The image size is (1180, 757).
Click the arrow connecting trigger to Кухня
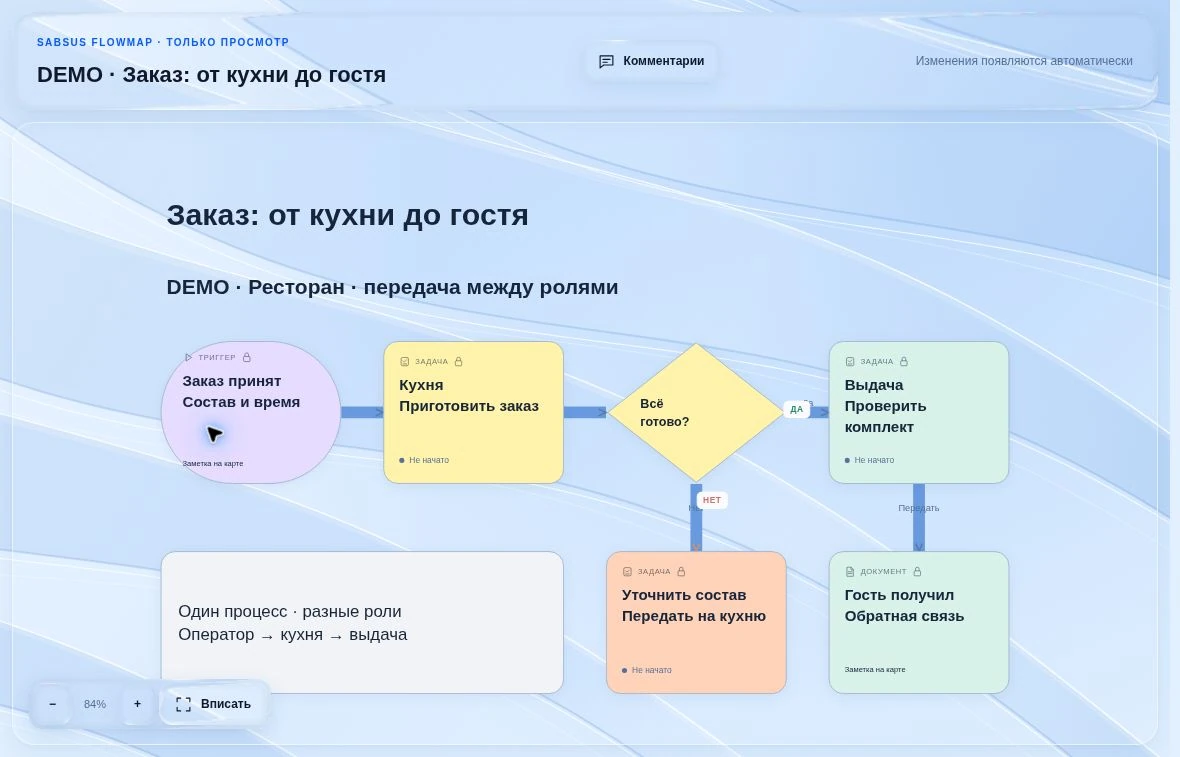[x=362, y=412]
